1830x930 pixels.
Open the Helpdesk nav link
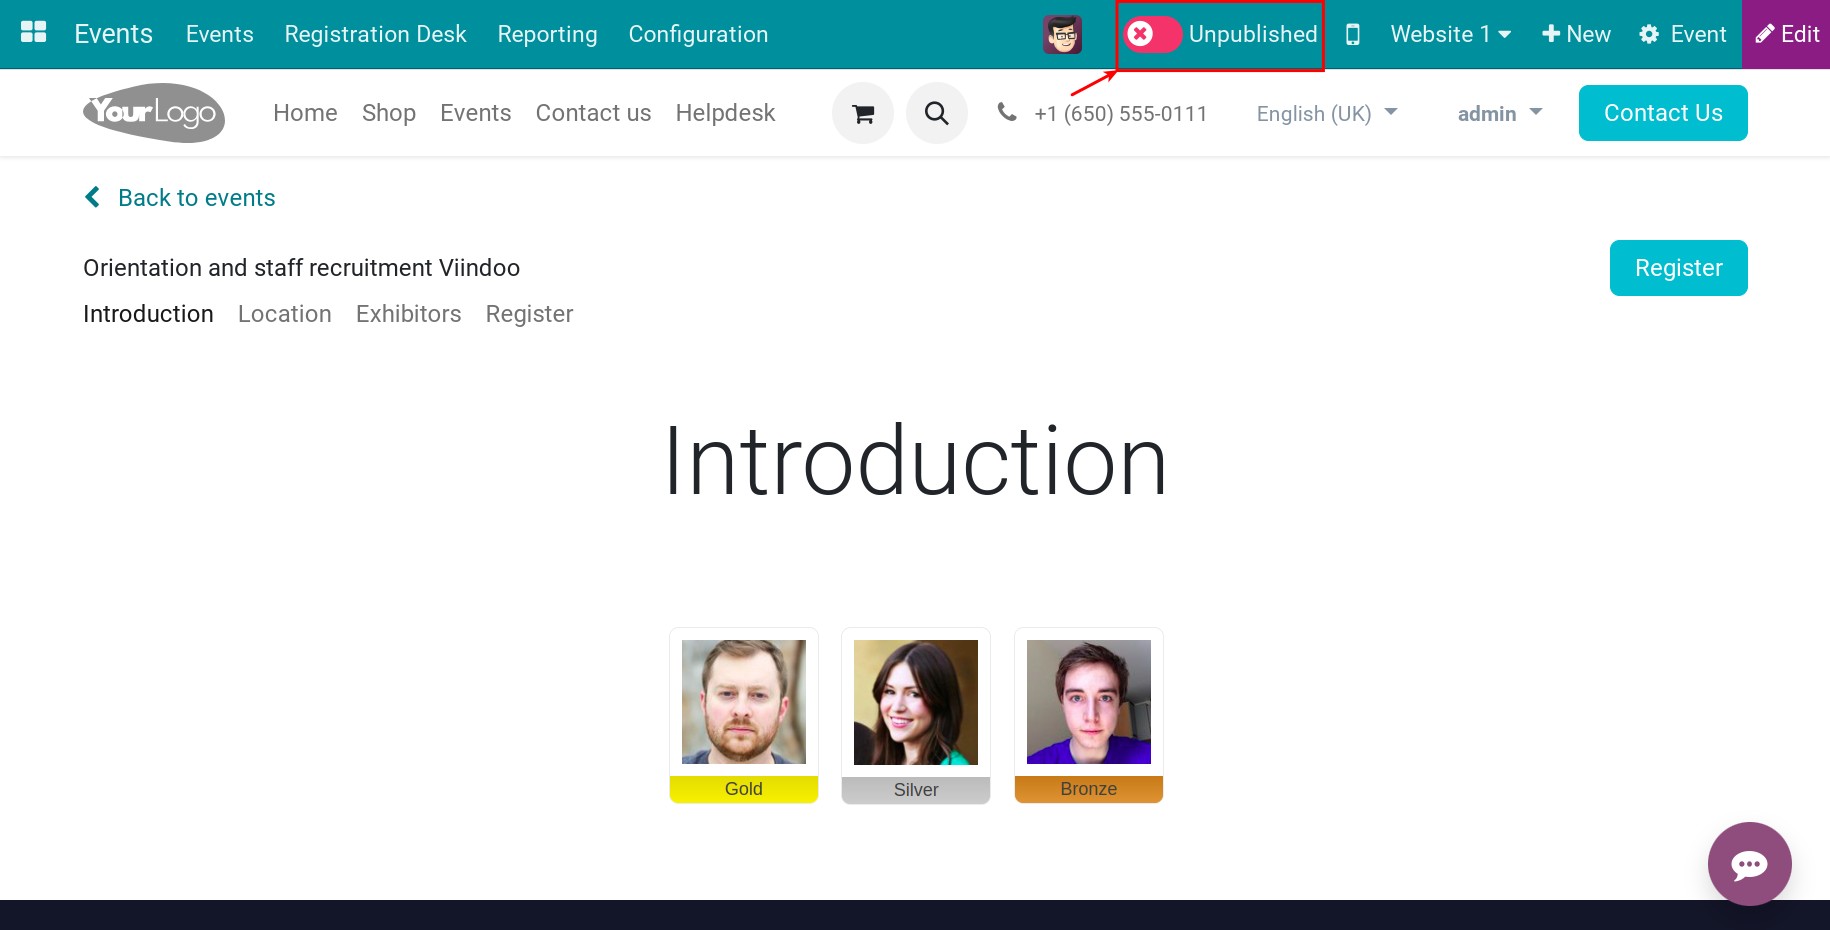pyautogui.click(x=725, y=113)
